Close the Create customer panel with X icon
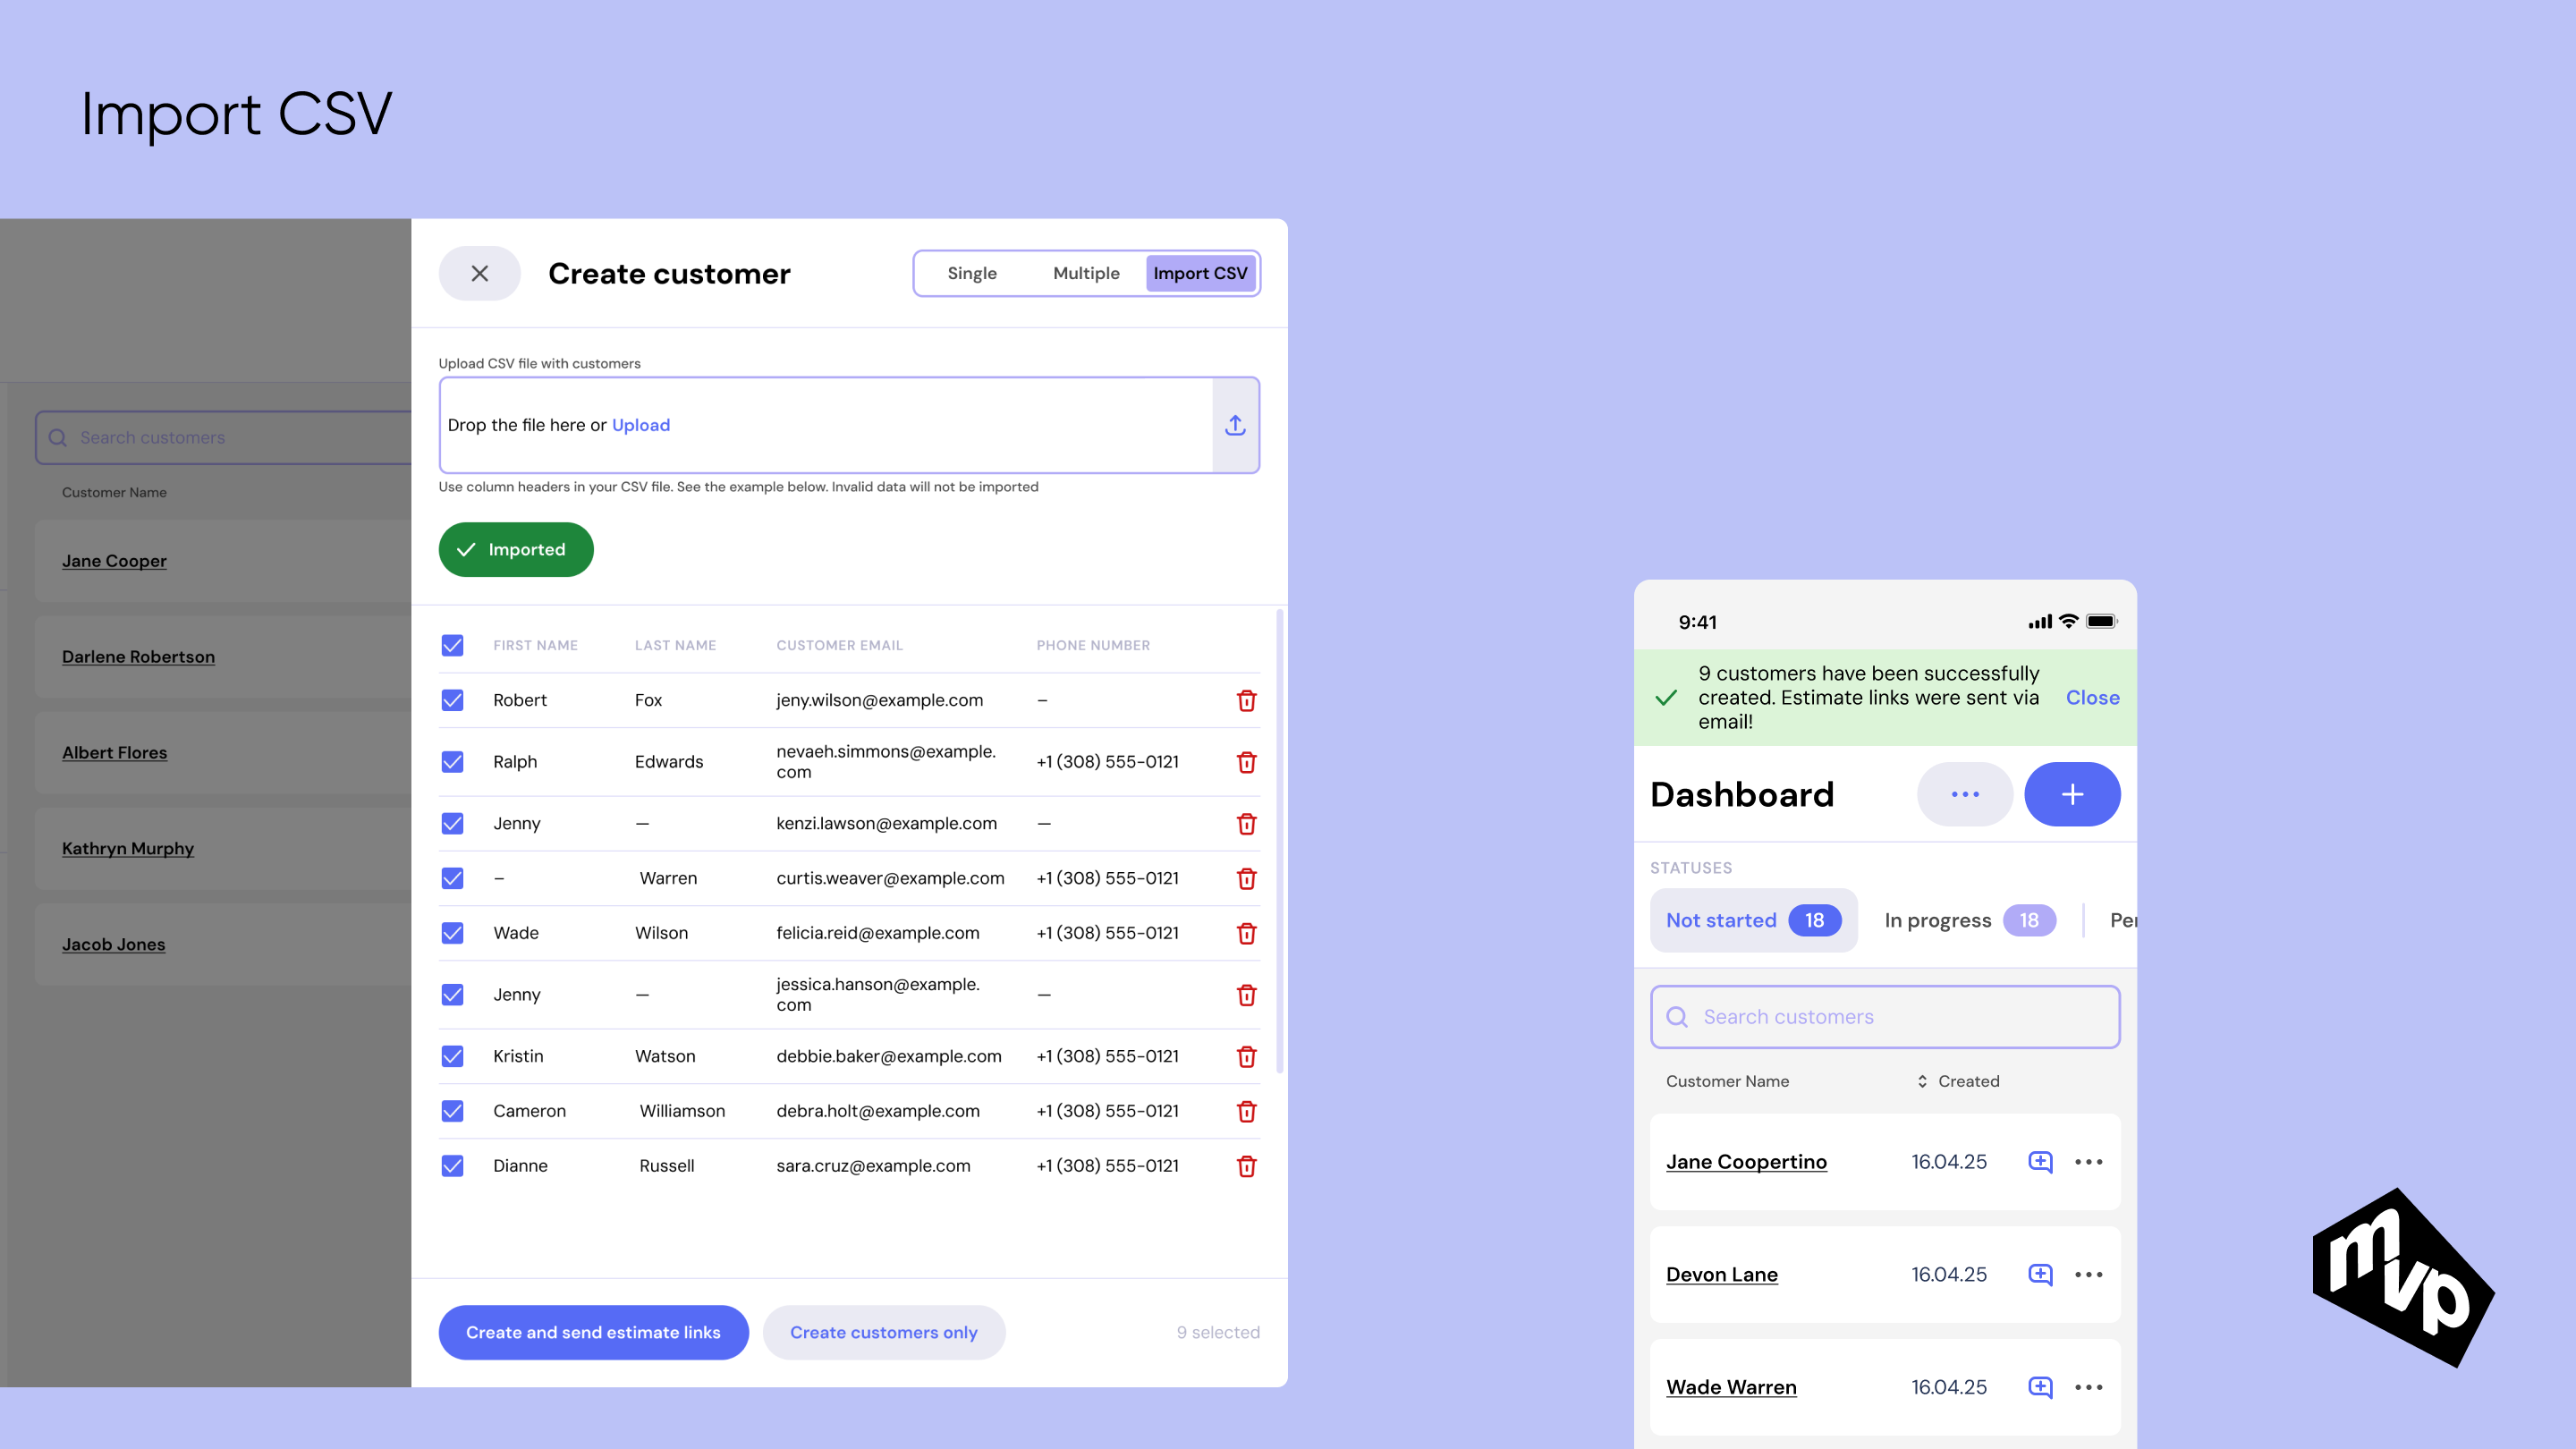 pos(480,273)
